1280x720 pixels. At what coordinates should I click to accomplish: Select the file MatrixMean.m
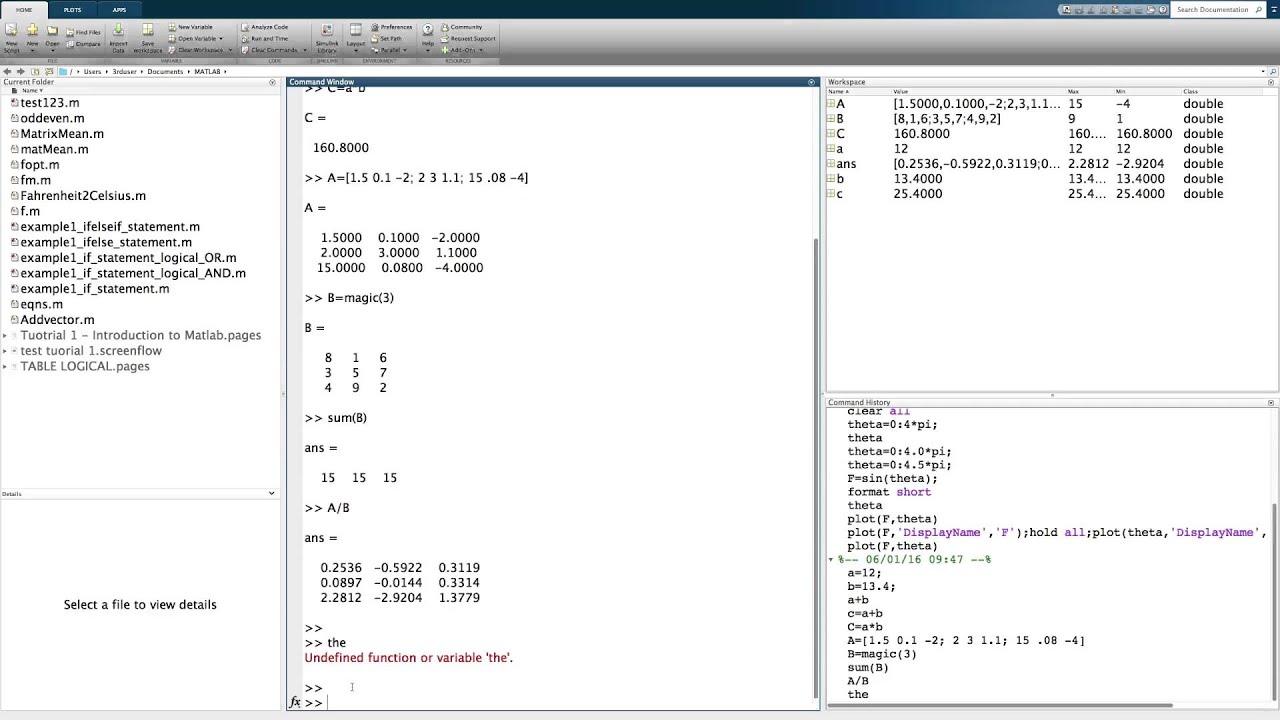tap(62, 134)
